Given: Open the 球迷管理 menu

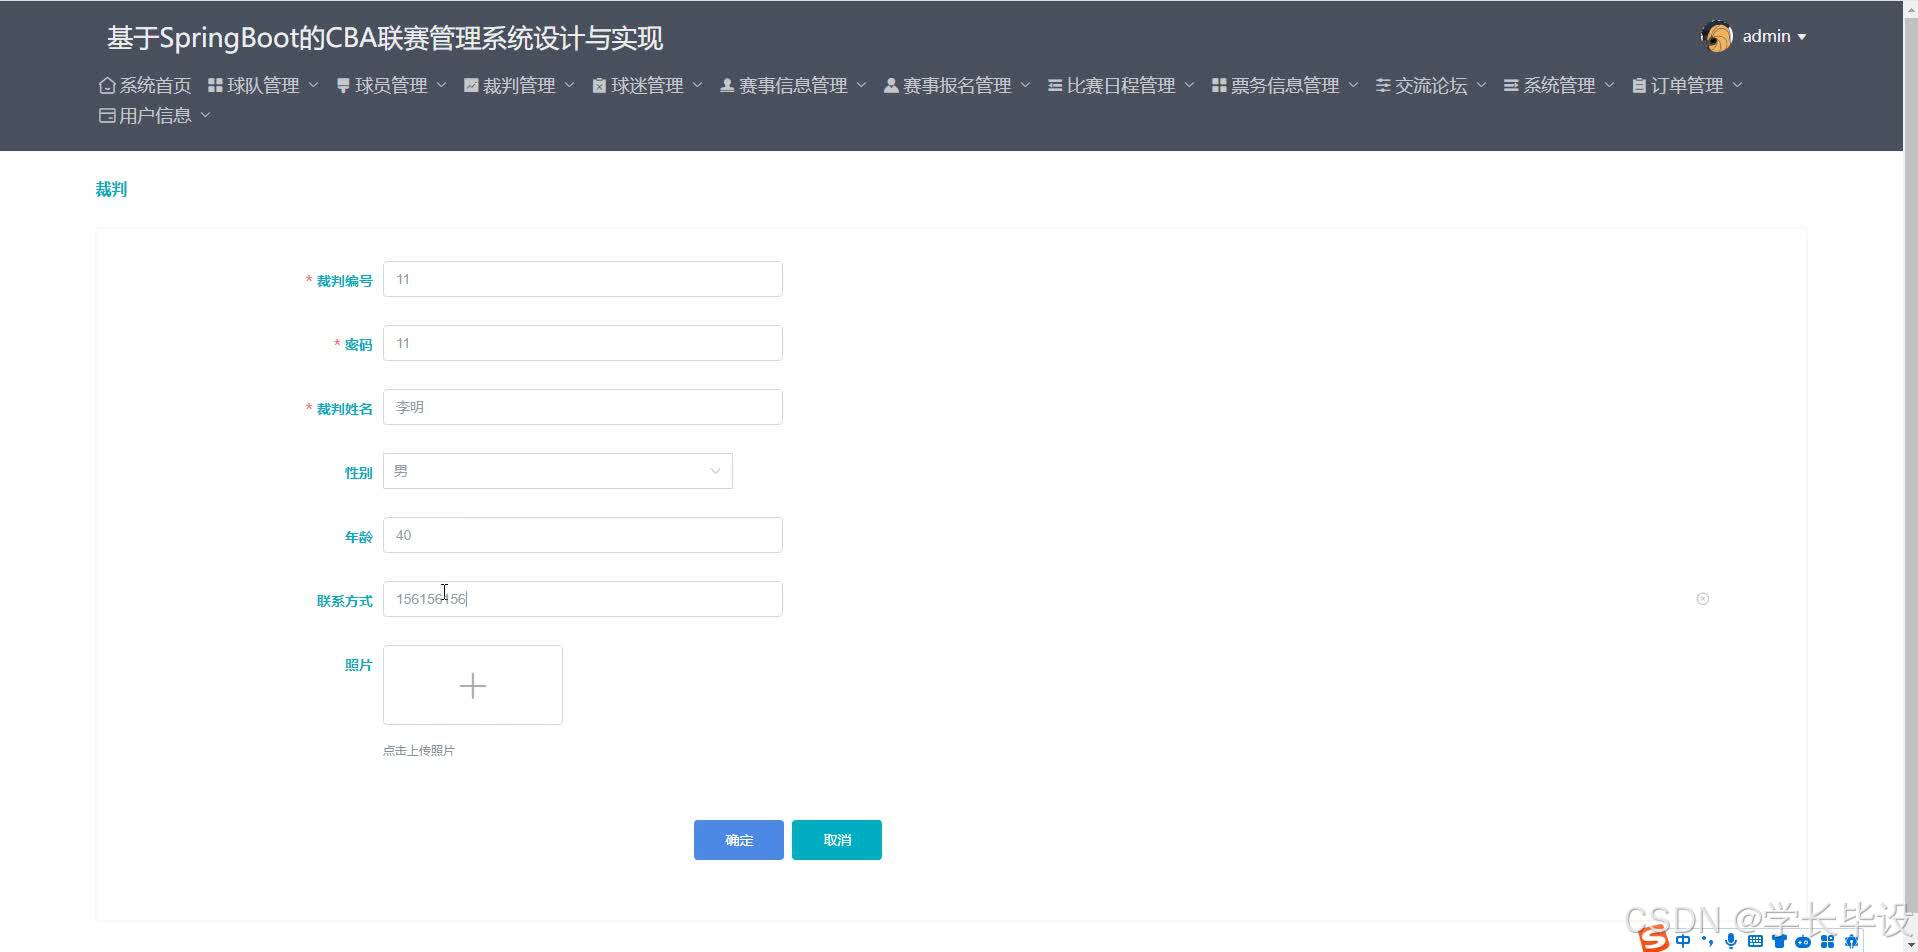Looking at the screenshot, I should click(x=647, y=86).
